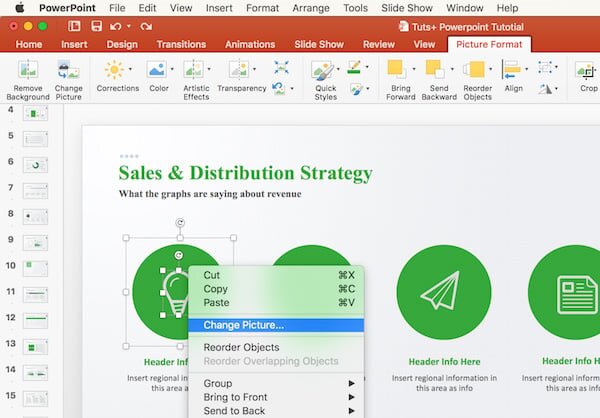Open the Corrections tool
The image size is (600, 418).
[116, 70]
